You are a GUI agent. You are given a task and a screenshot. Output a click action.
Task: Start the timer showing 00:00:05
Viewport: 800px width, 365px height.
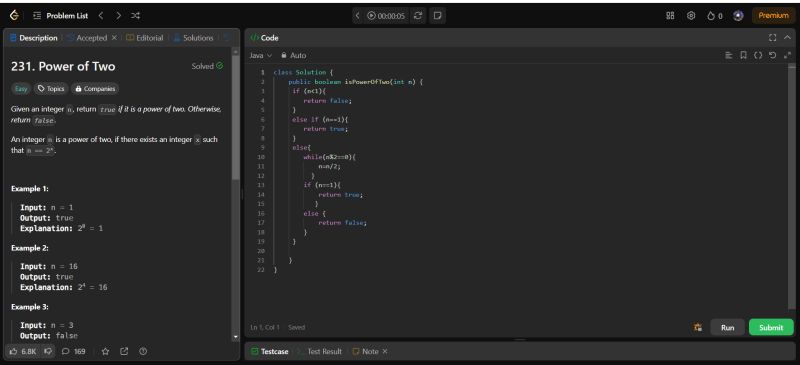386,16
